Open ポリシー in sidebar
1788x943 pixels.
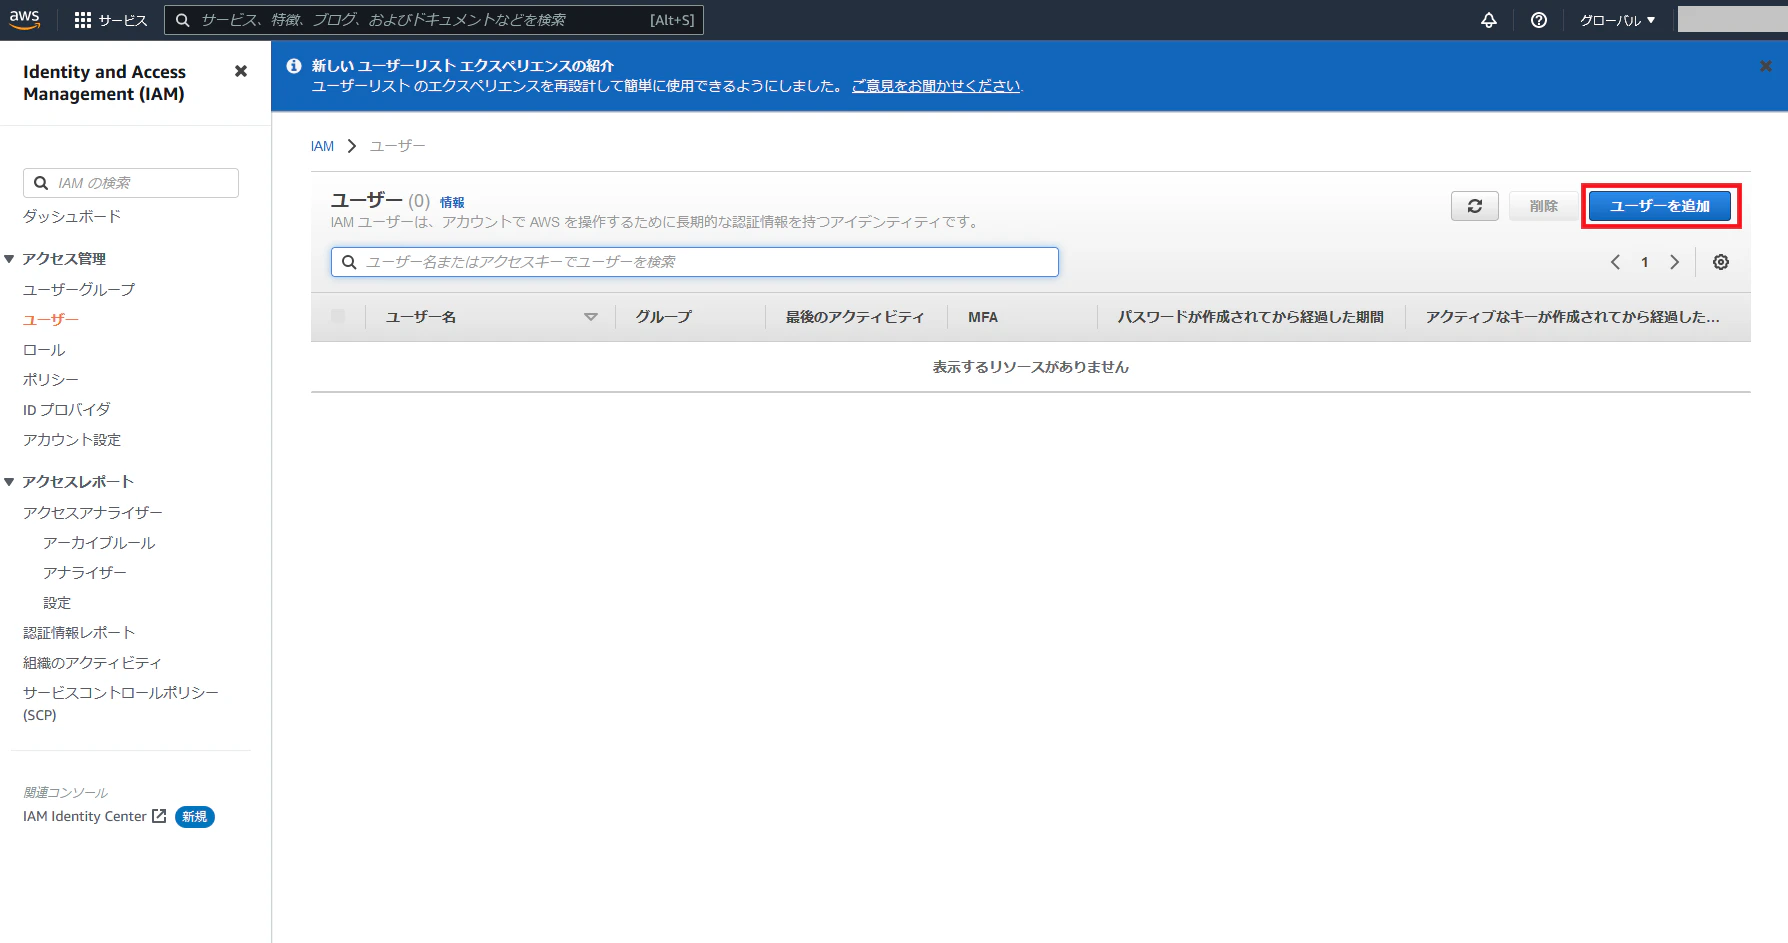pos(51,380)
